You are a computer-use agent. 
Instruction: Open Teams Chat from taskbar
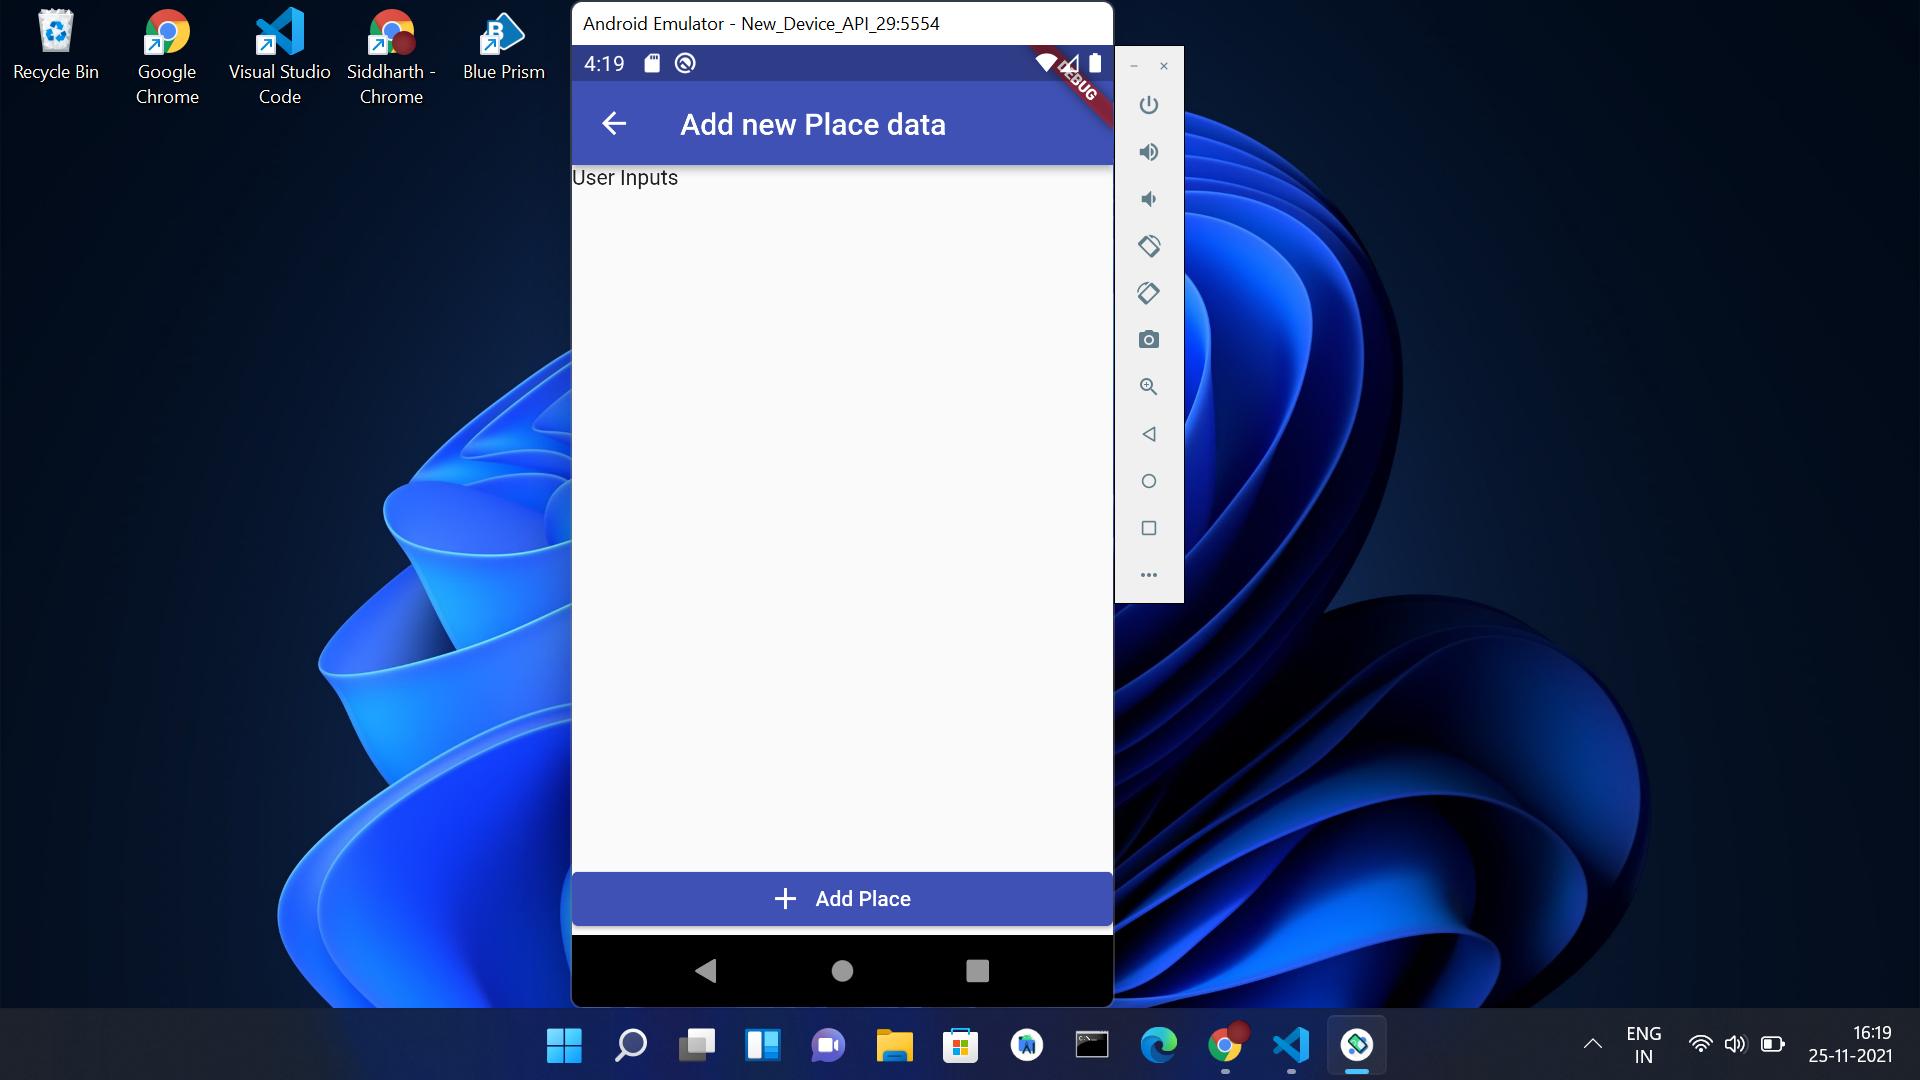click(x=828, y=1046)
